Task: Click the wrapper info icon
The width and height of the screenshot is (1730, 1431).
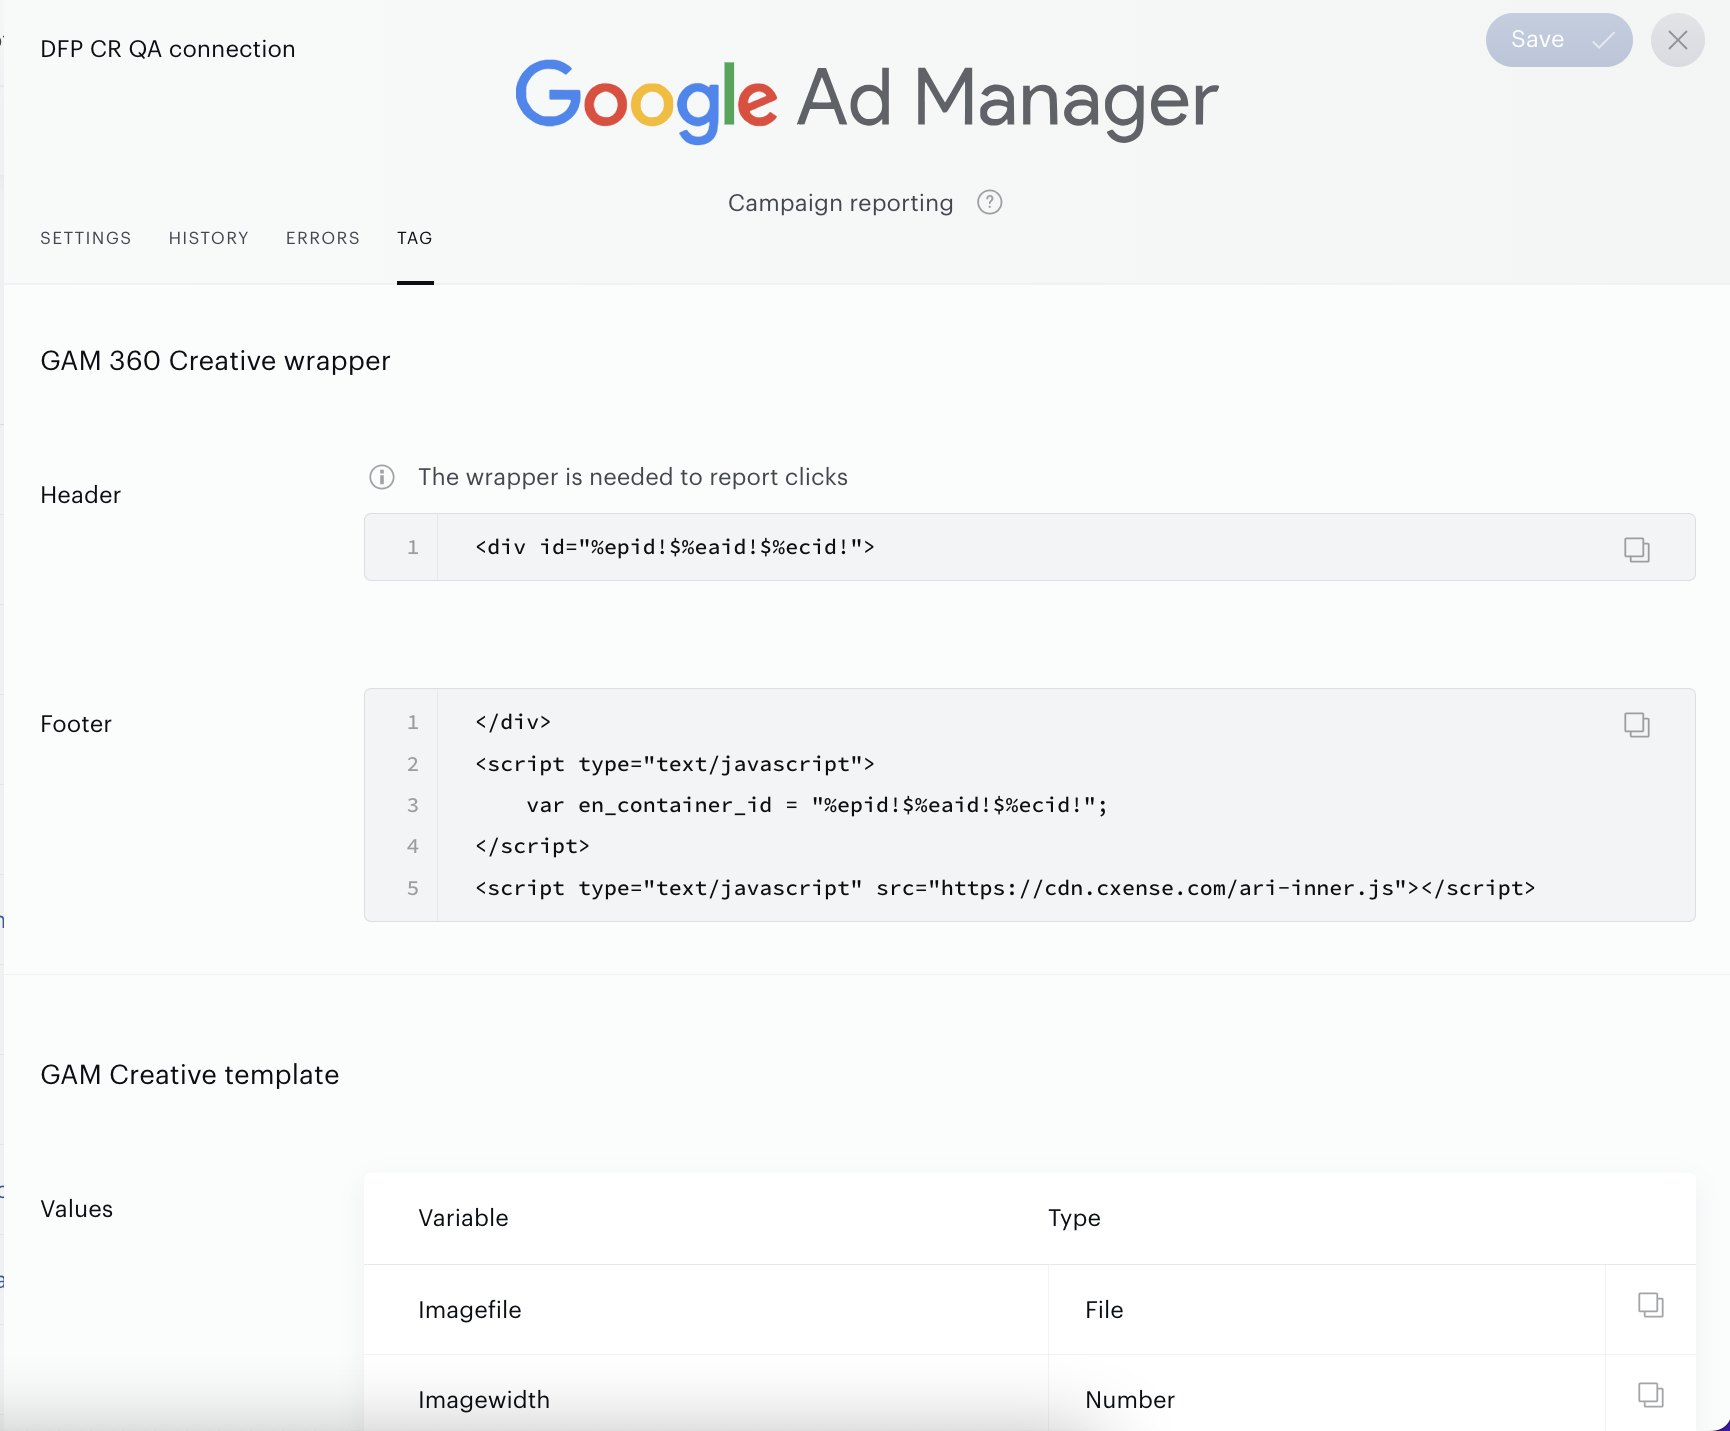Action: coord(382,477)
